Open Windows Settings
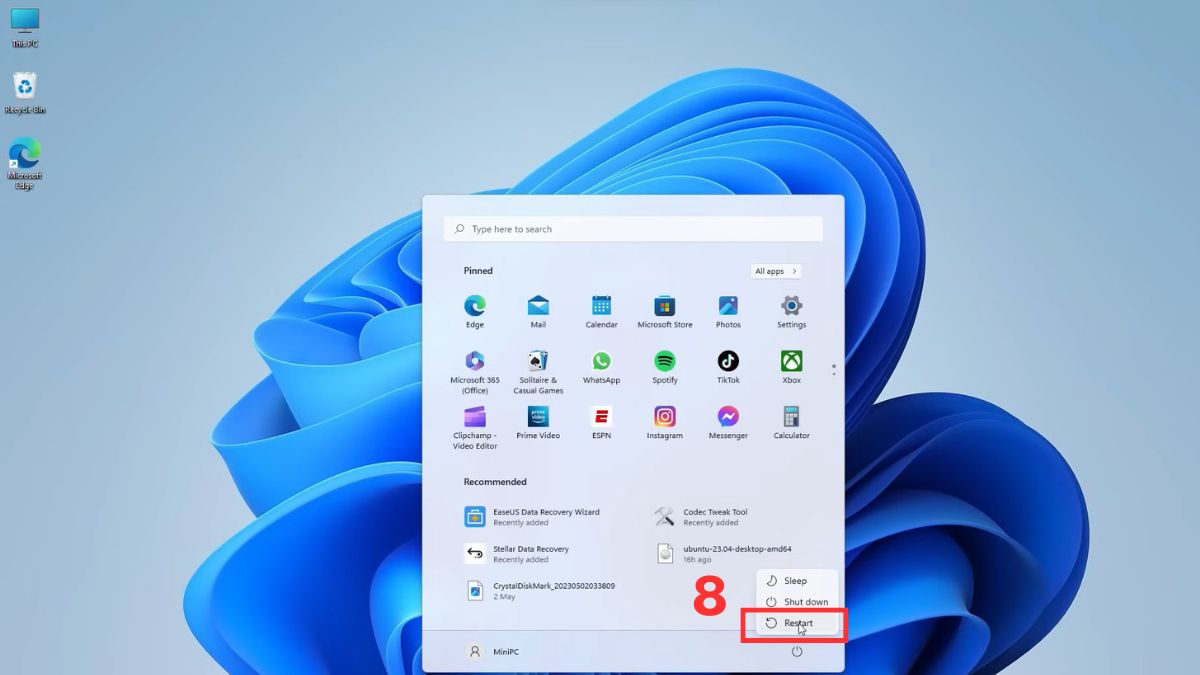The width and height of the screenshot is (1200, 675). click(x=791, y=311)
